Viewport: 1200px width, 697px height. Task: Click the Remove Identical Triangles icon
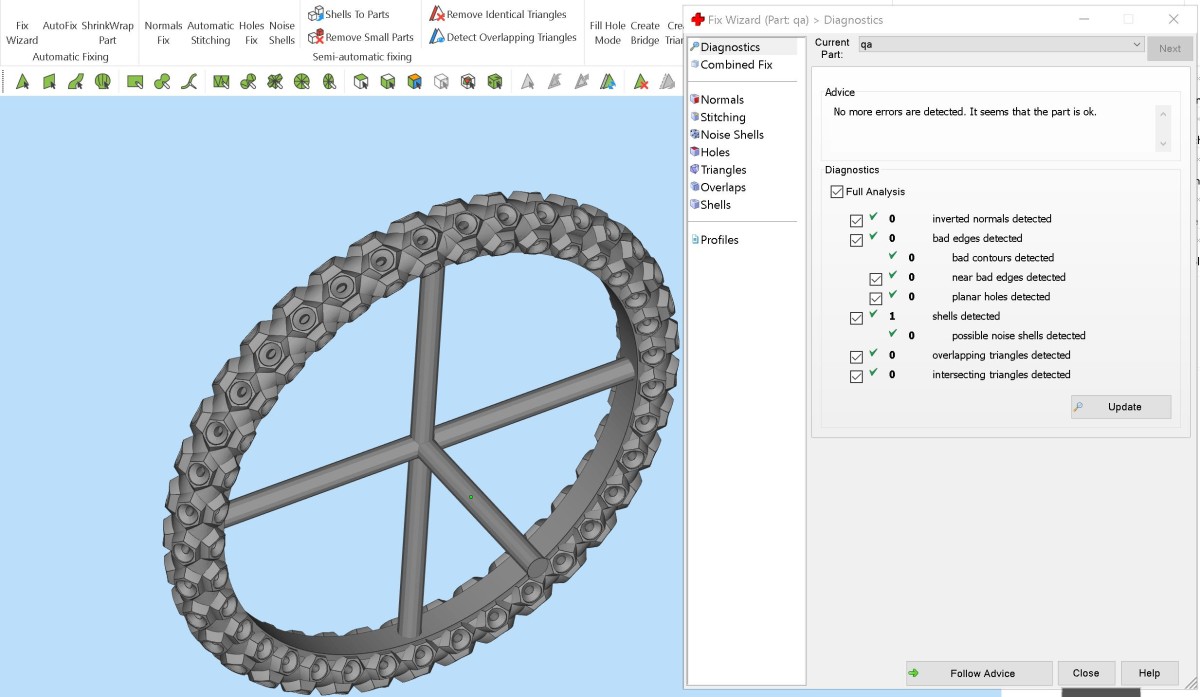coord(437,14)
